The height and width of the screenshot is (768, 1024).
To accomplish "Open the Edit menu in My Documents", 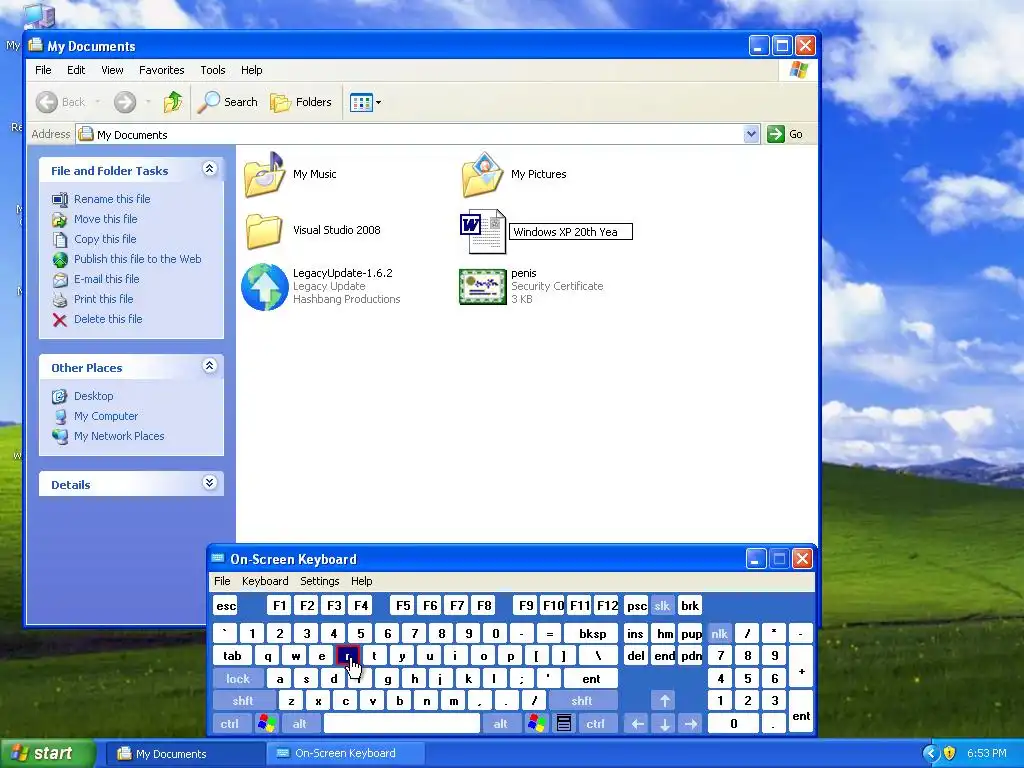I will (x=76, y=70).
